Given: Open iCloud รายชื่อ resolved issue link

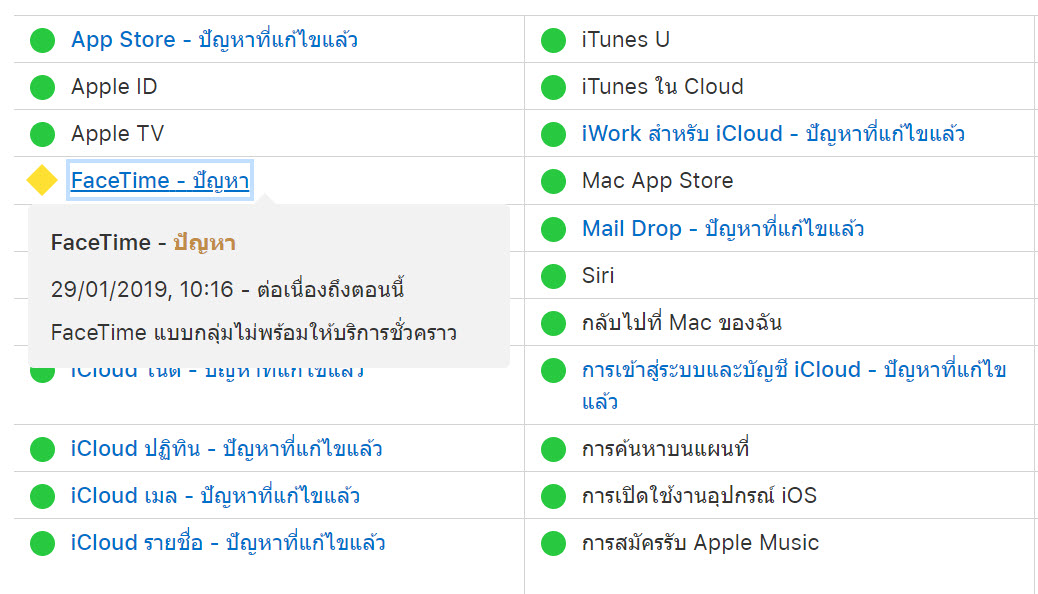Looking at the screenshot, I should pyautogui.click(x=228, y=543).
